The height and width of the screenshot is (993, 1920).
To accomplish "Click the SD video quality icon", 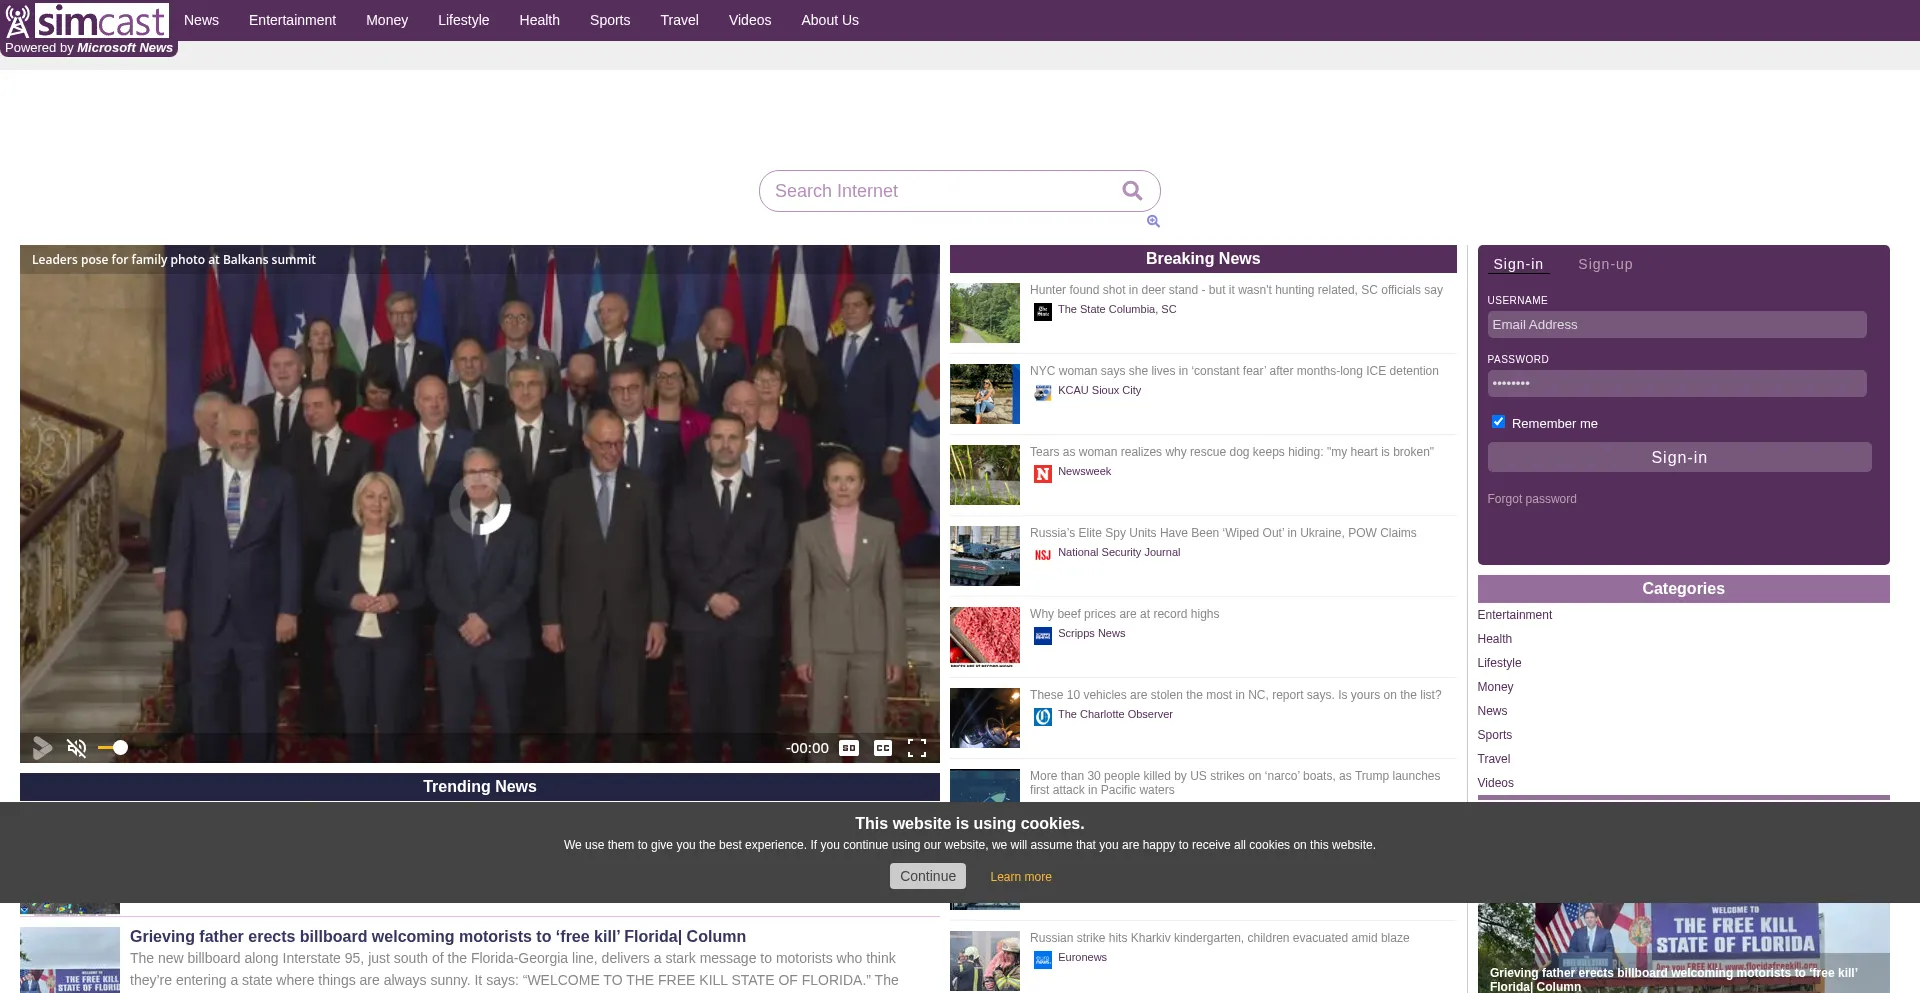I will click(x=849, y=748).
